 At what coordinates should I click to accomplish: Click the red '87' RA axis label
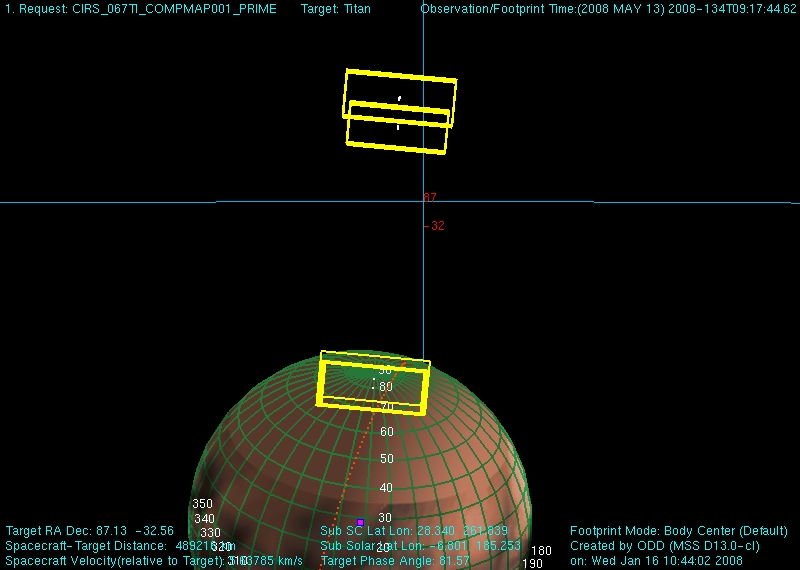click(x=430, y=197)
